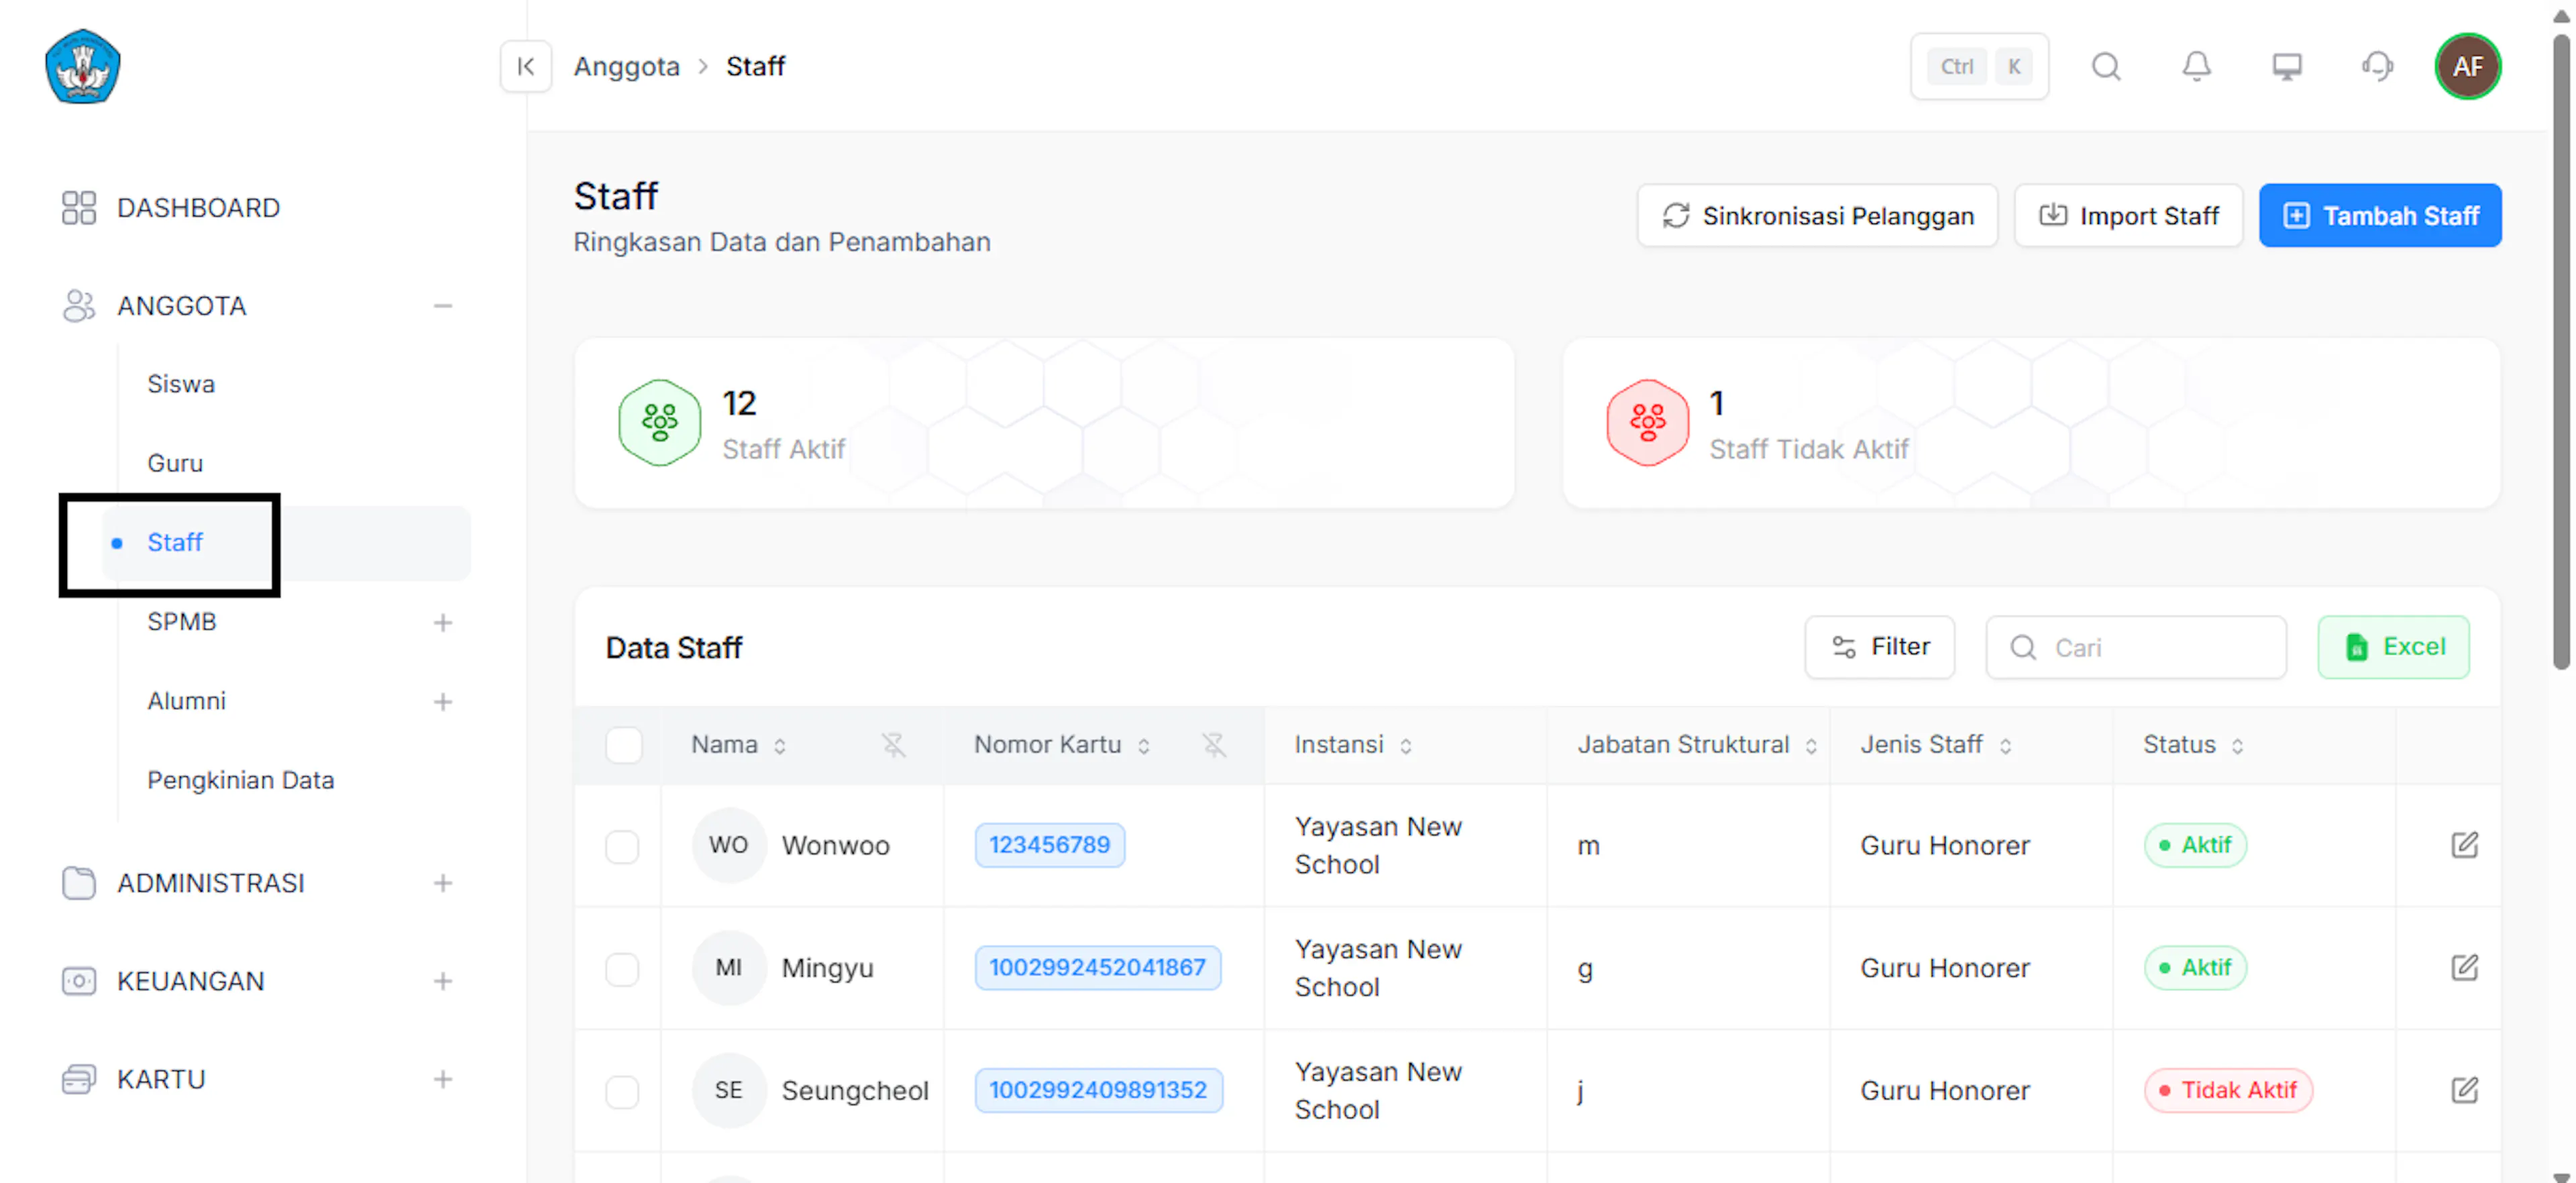Edit Seungcheol's staff record
Image resolution: width=2576 pixels, height=1183 pixels.
[x=2464, y=1090]
